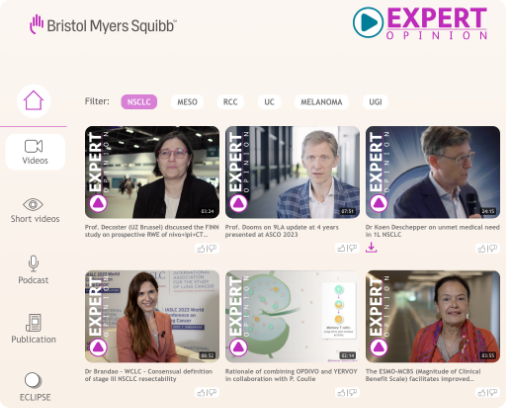Image resolution: width=506 pixels, height=408 pixels.
Task: Click the Bristol Myers Squibb logo
Action: pyautogui.click(x=103, y=25)
